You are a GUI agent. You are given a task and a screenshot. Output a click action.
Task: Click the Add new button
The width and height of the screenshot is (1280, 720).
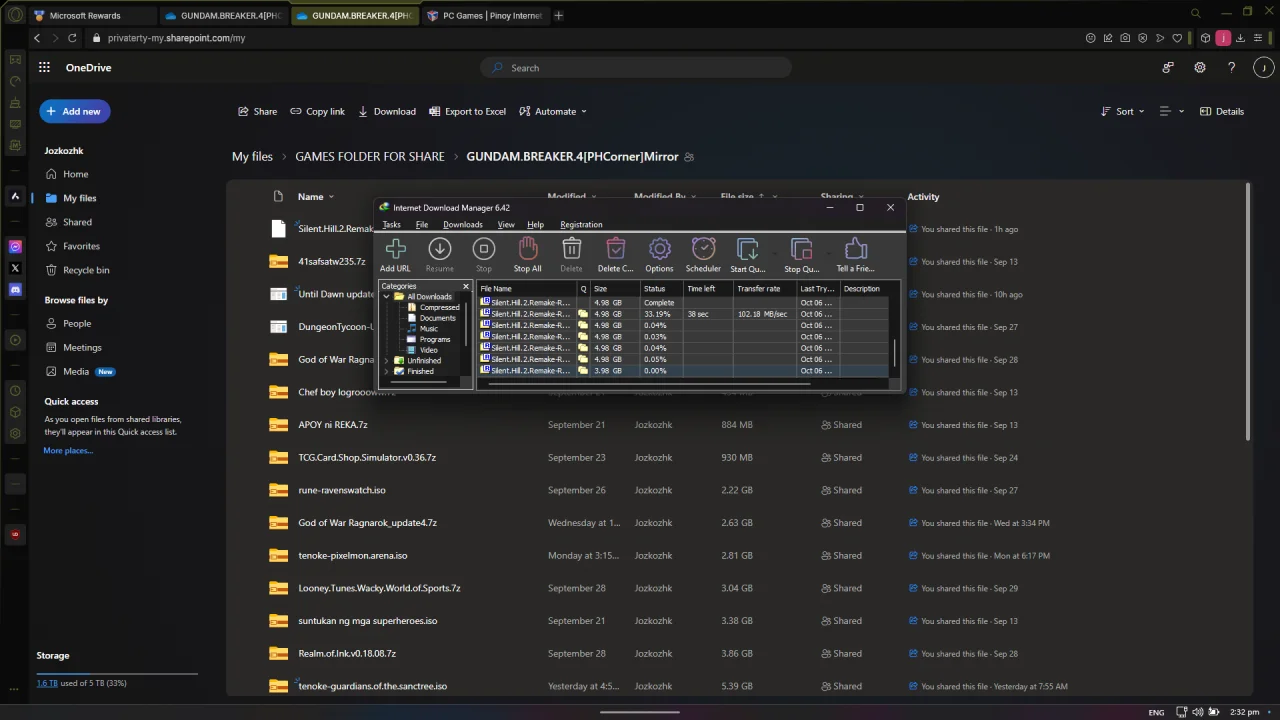pyautogui.click(x=75, y=111)
